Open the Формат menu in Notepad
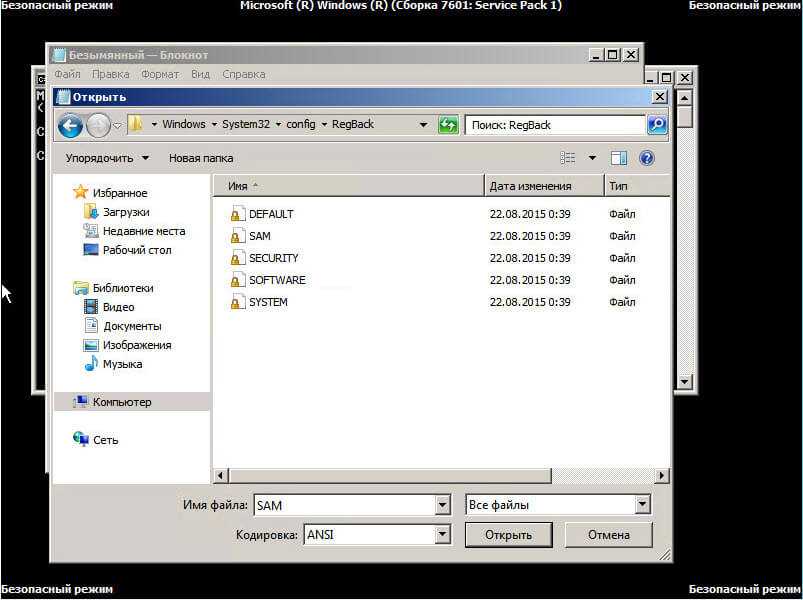Image resolution: width=803 pixels, height=600 pixels. [x=160, y=74]
